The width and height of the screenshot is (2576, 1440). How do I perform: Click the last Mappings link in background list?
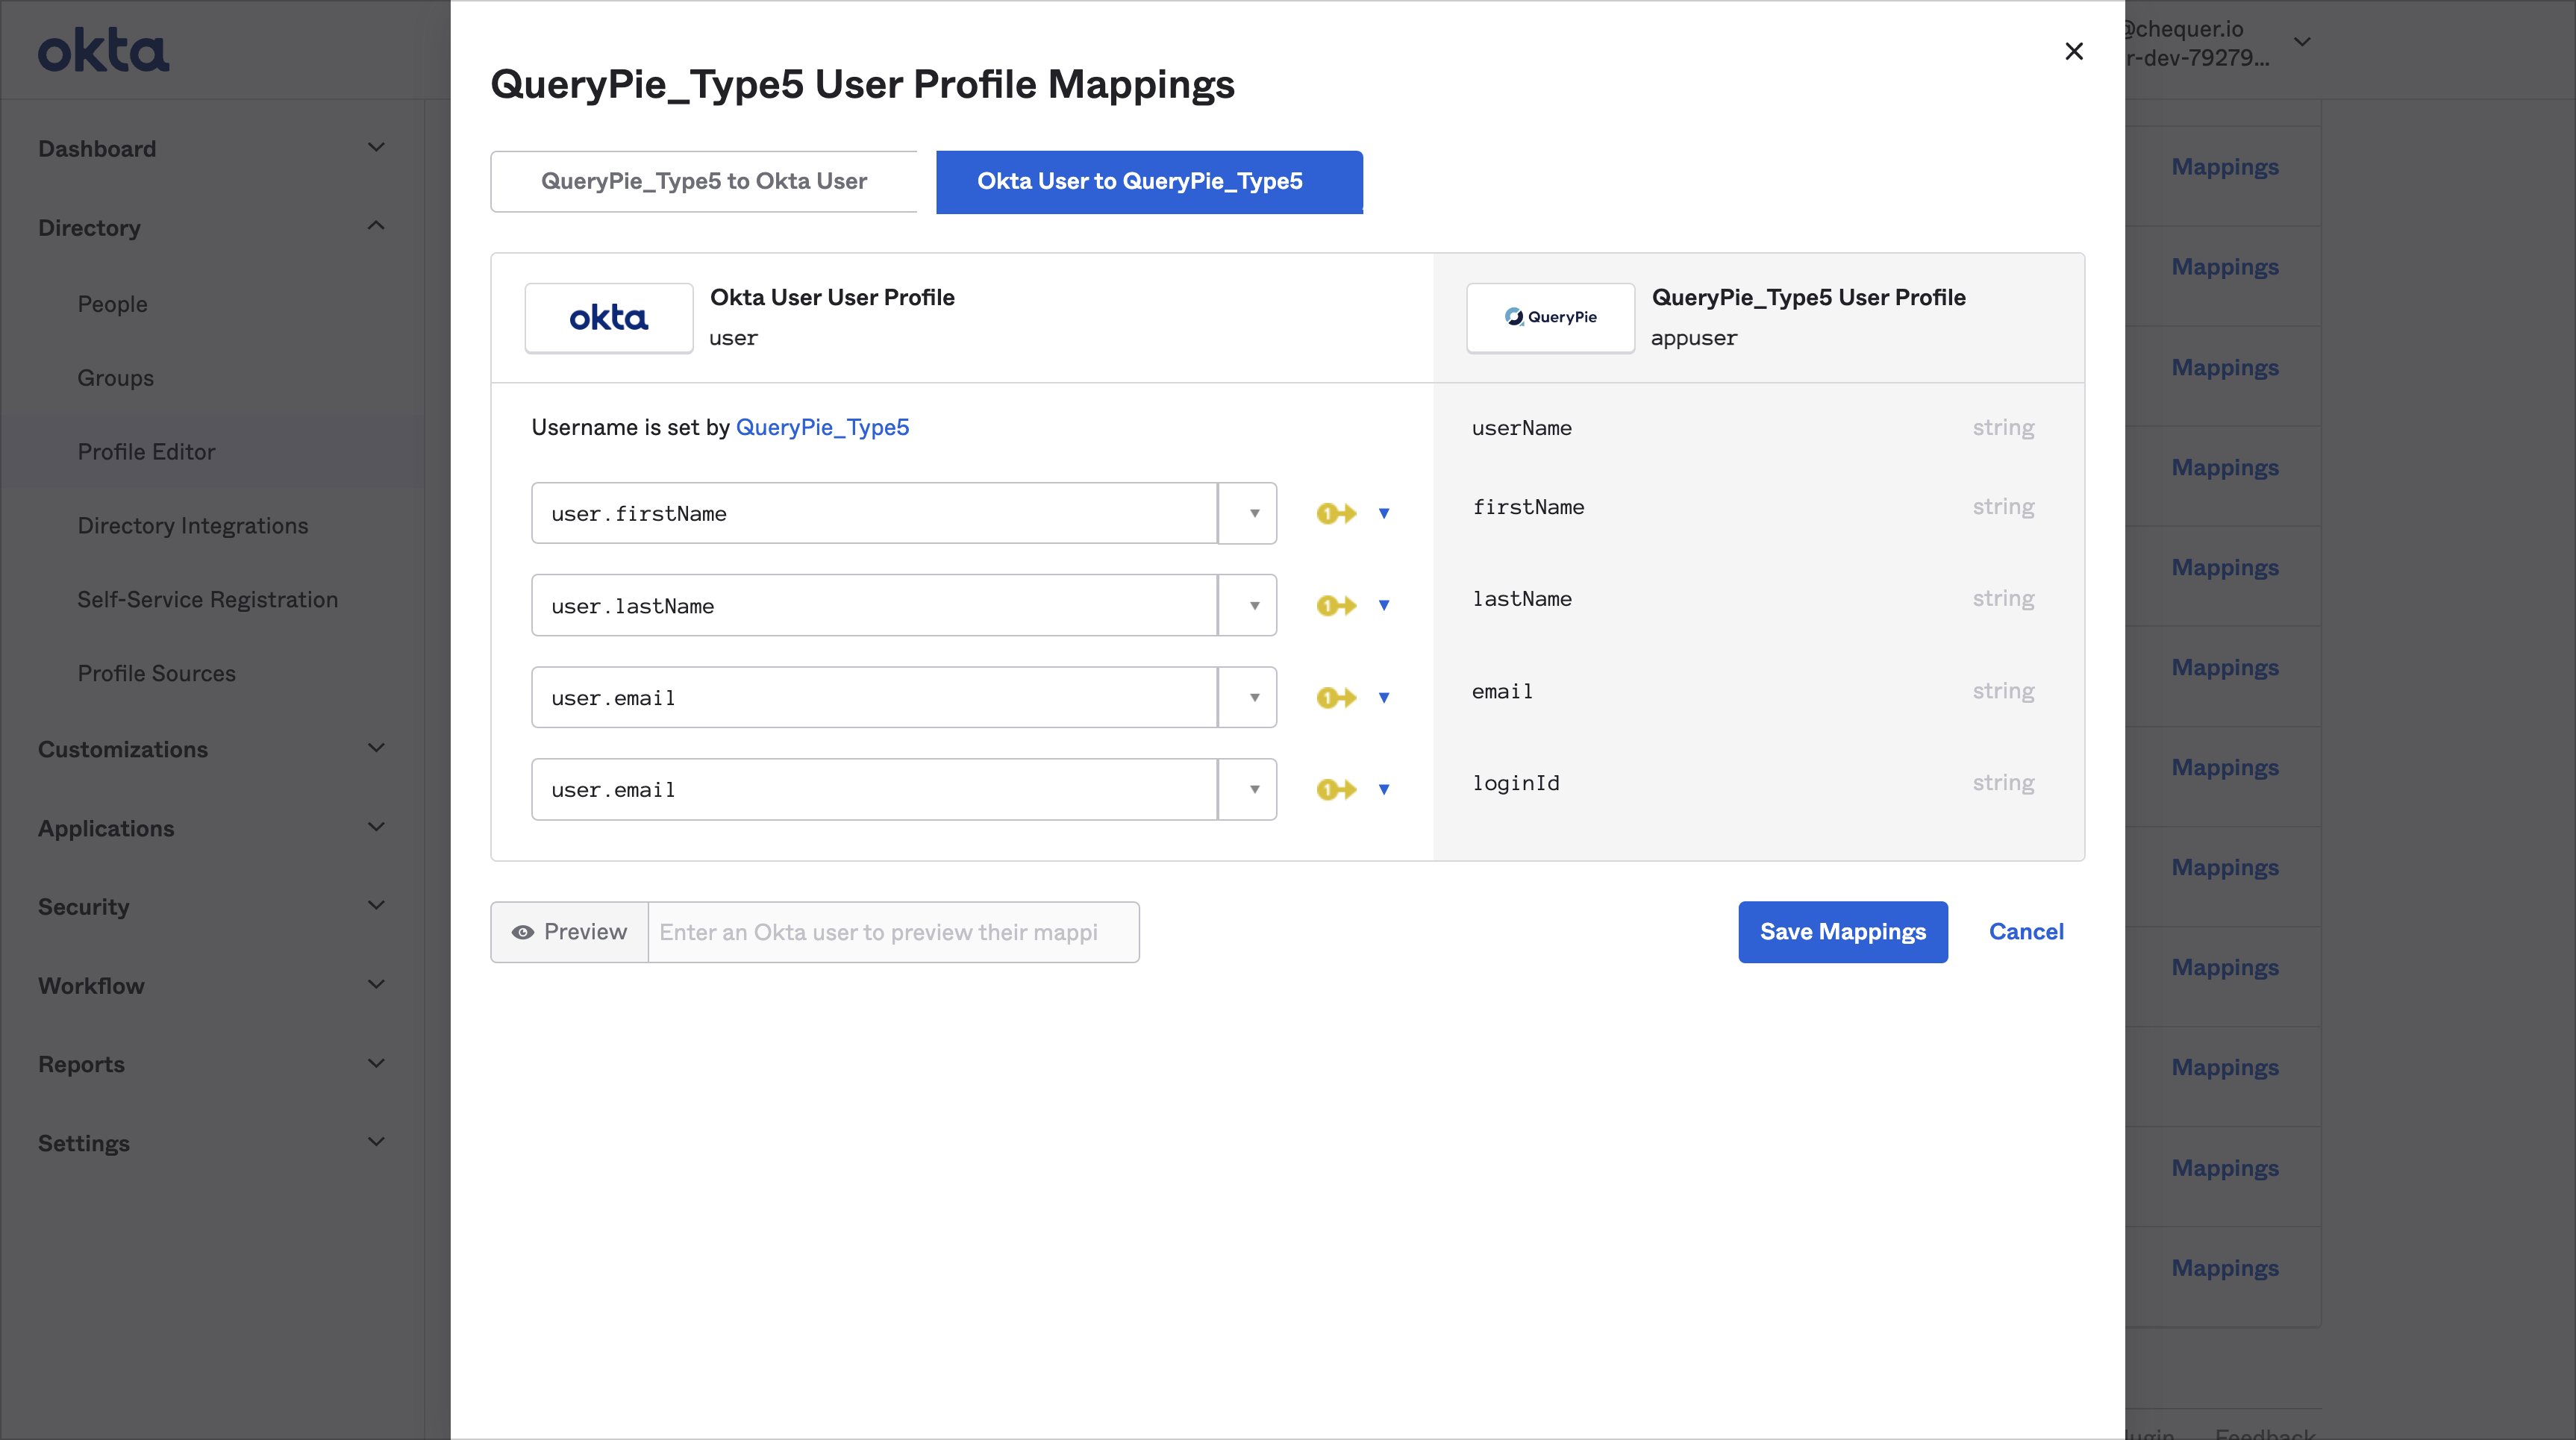[x=2225, y=1268]
